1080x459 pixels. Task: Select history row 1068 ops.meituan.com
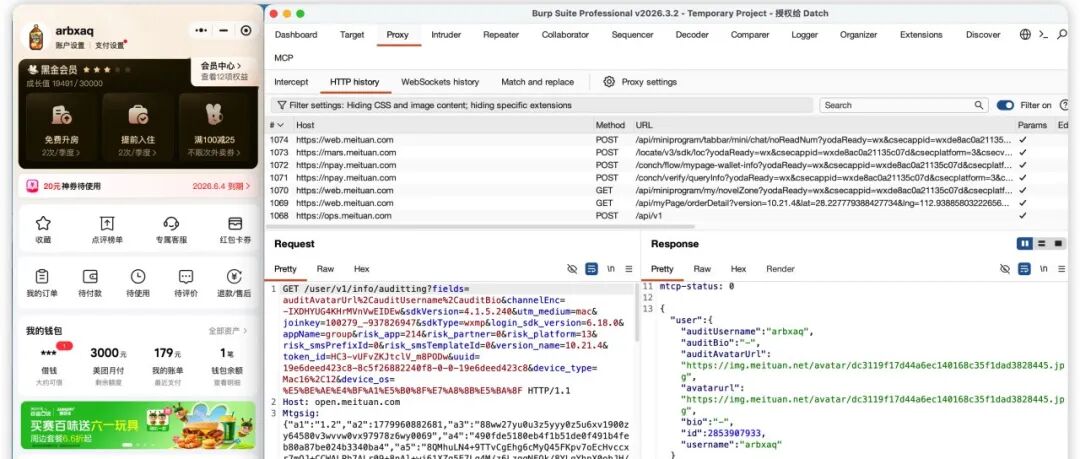[668, 216]
